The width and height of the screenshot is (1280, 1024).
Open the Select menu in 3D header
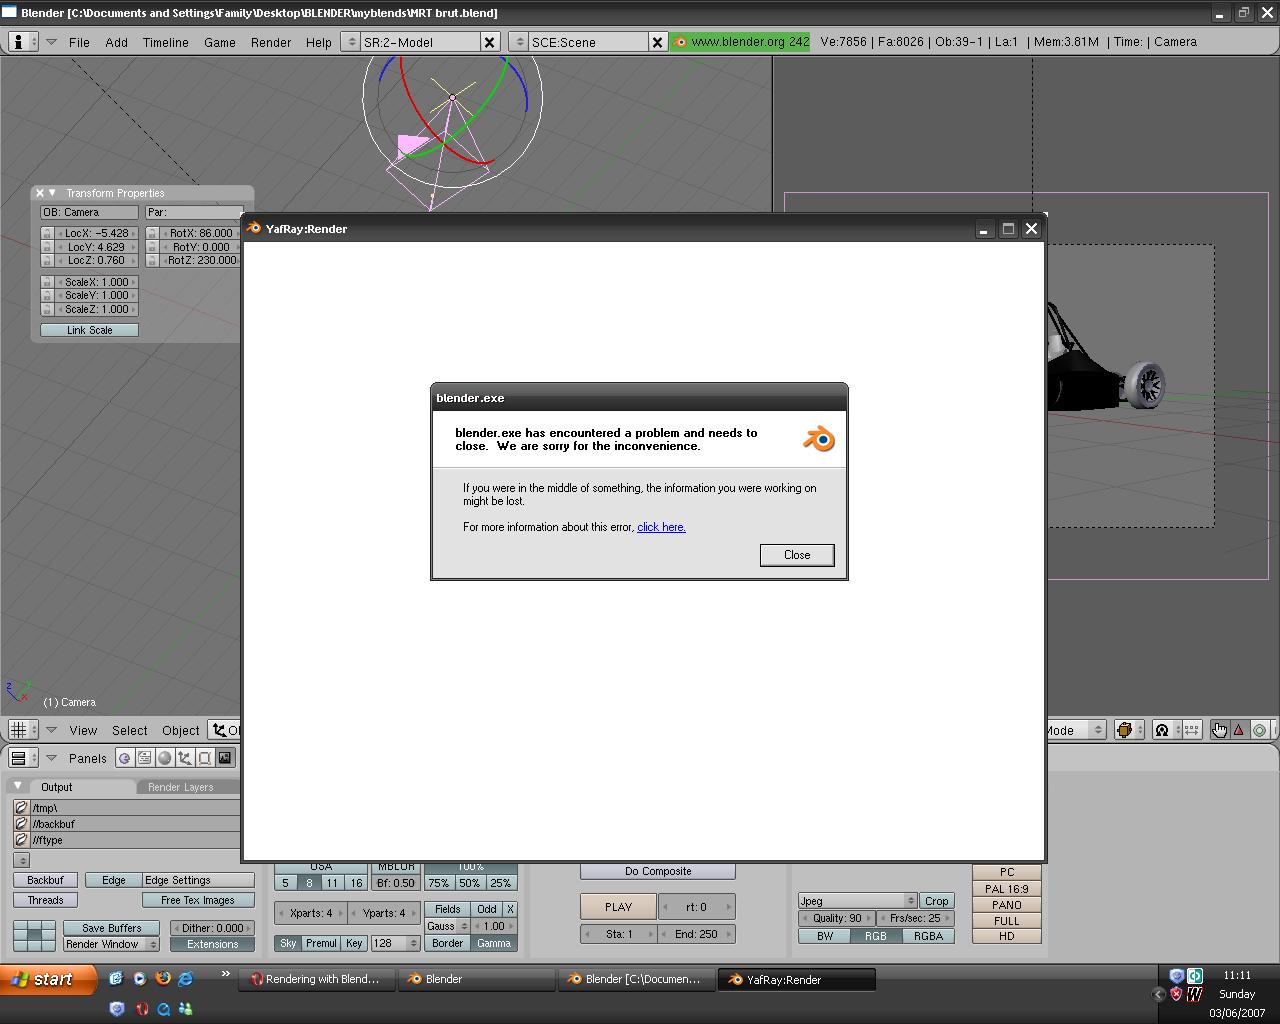coord(130,731)
